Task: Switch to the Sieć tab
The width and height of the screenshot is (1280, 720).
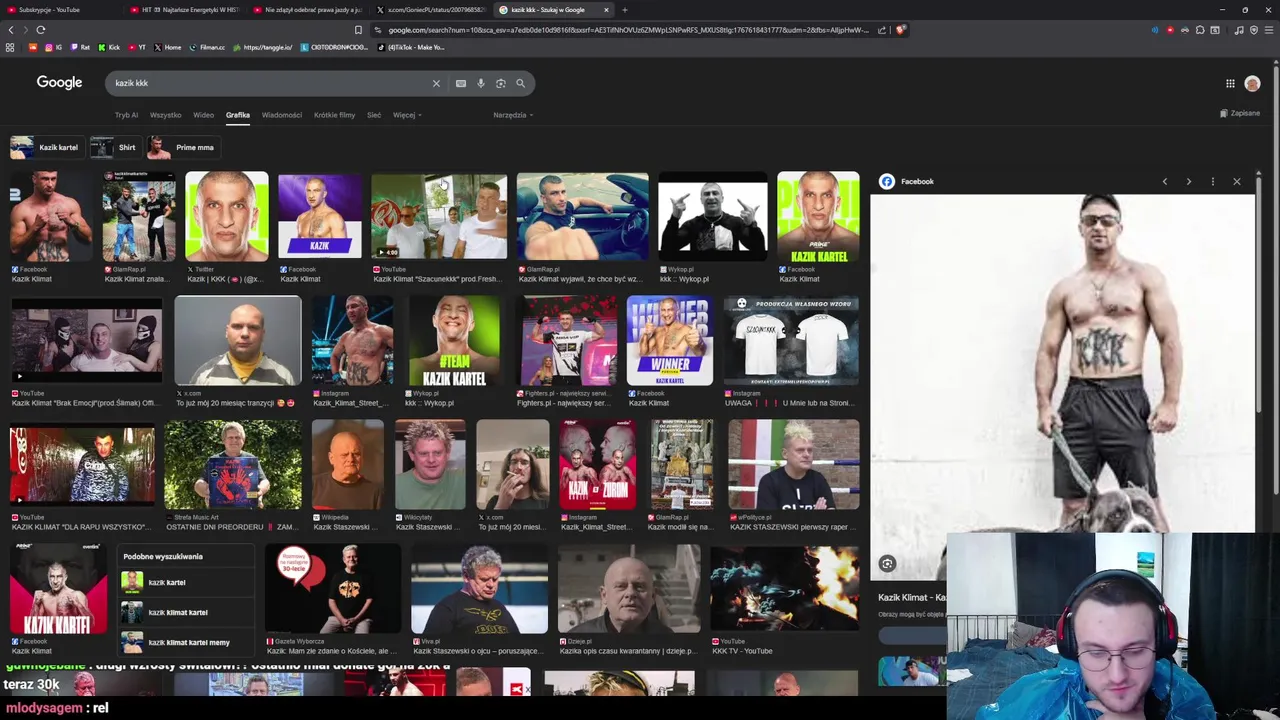Action: 374,115
